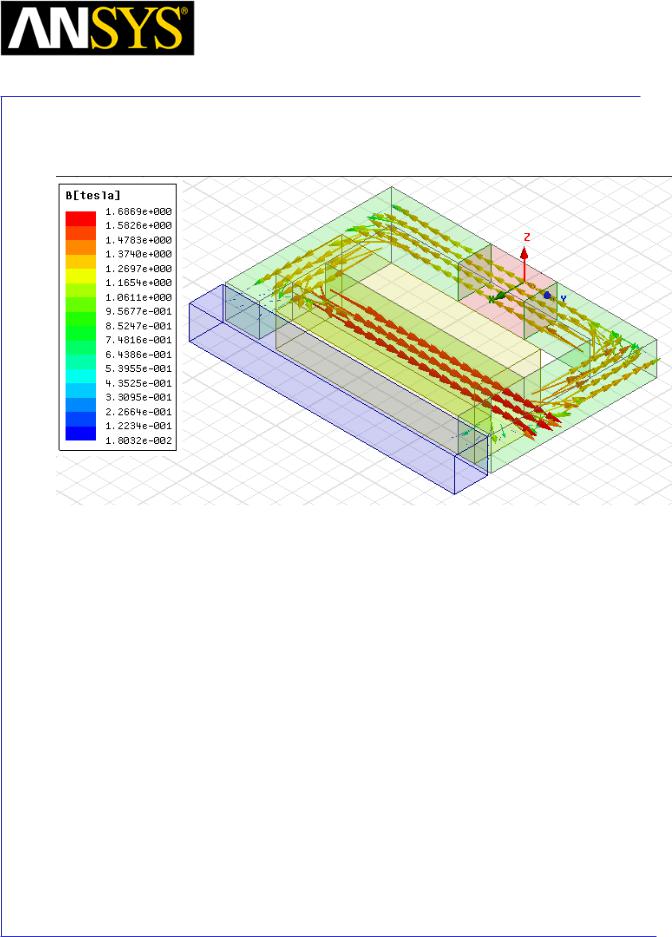
Task: Select legend value 7.4816e-001
Action: (139, 340)
